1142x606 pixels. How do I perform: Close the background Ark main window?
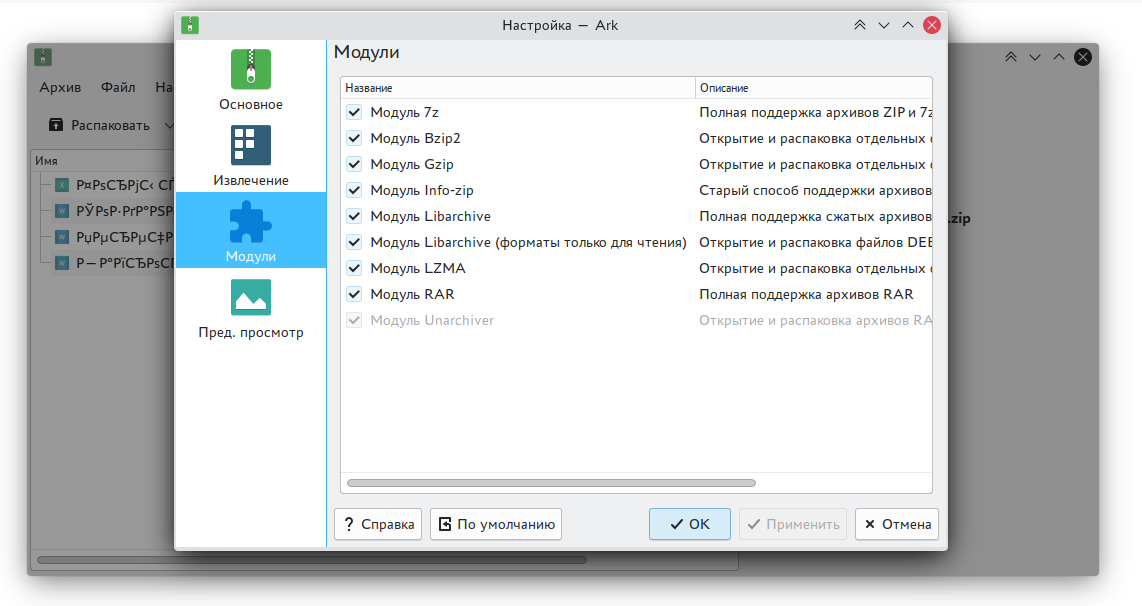coord(1083,57)
